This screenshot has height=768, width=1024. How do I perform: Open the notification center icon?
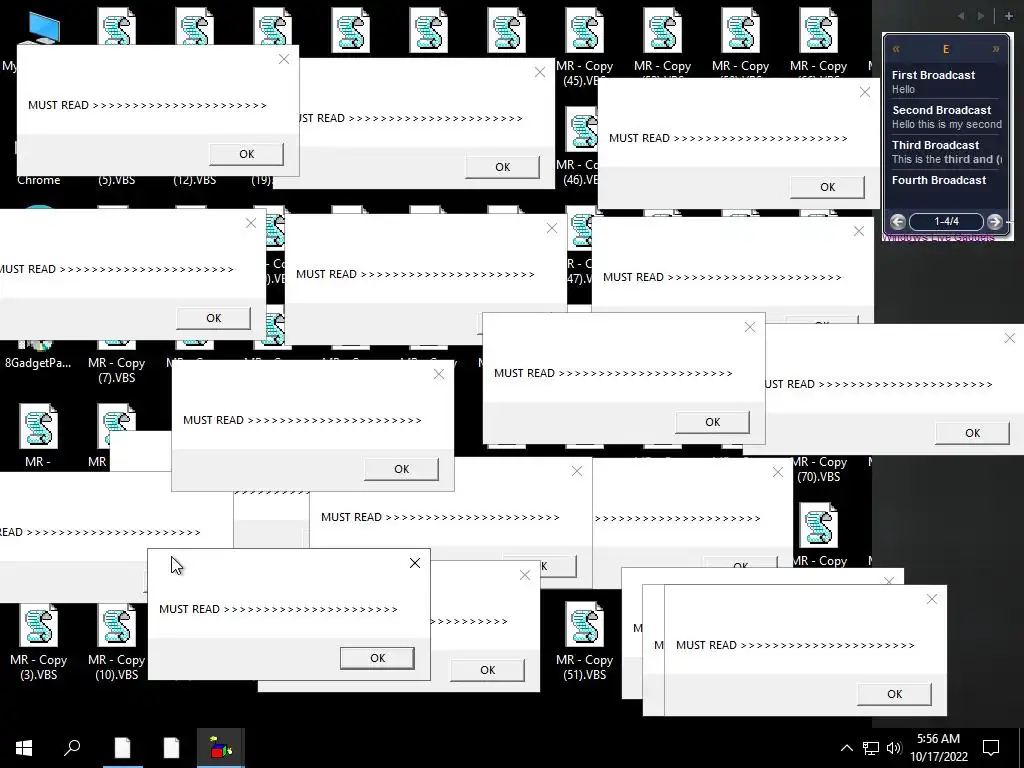(x=991, y=748)
